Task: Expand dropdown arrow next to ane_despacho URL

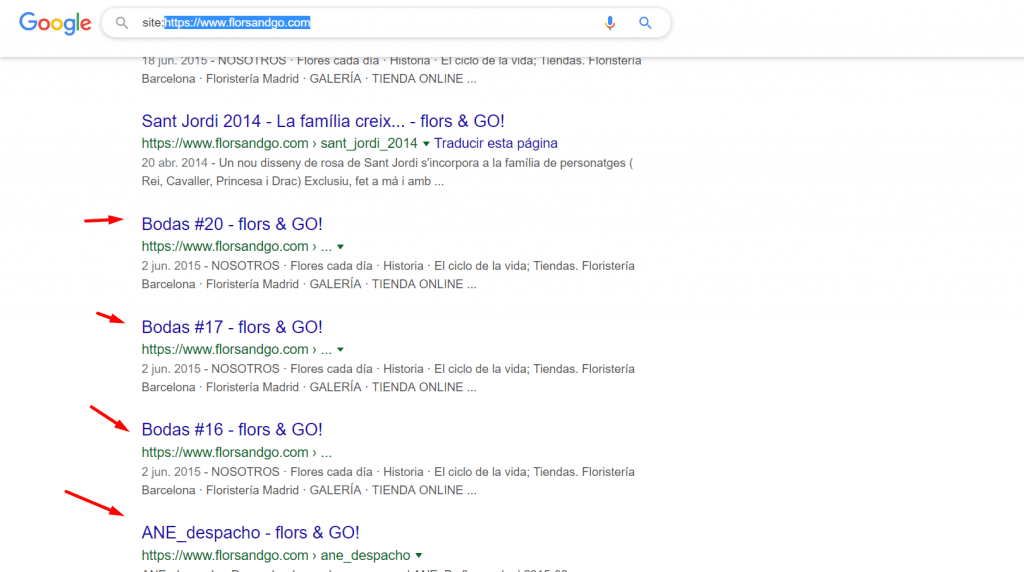Action: pos(419,556)
